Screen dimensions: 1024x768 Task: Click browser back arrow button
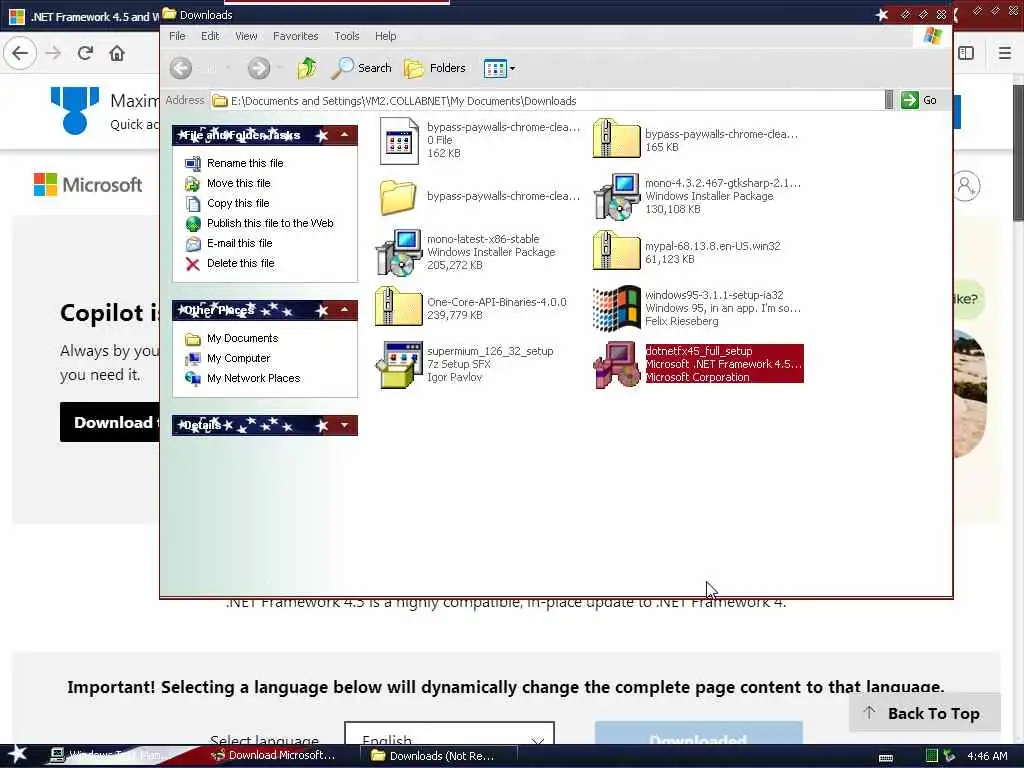tap(20, 53)
